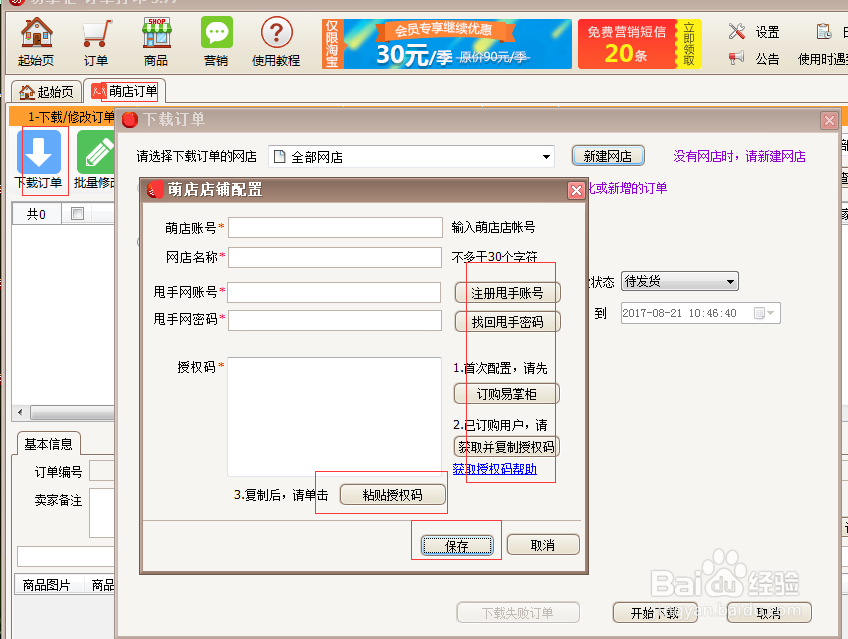Click the horizontal scrollbar left arrow
The width and height of the screenshot is (848, 639).
tap(21, 412)
